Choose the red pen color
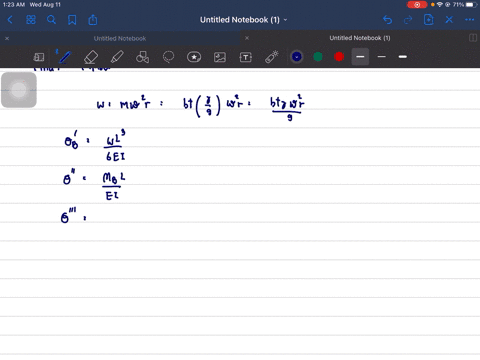 [339, 57]
